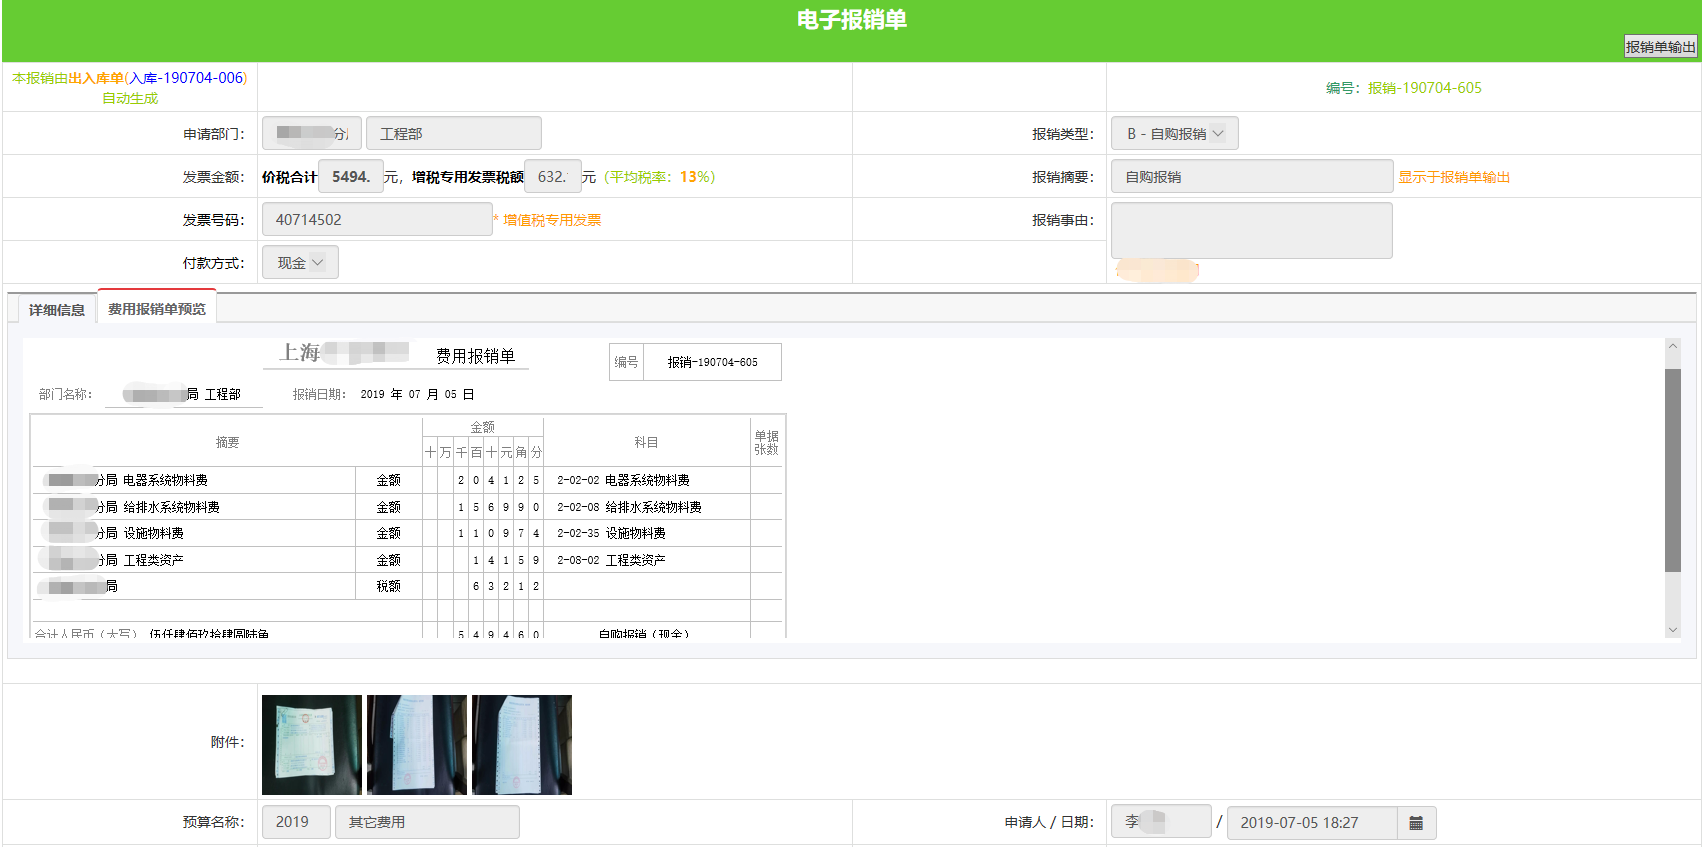Open the first invoice attachment thumbnail
Screen dimensions: 1703x849
pyautogui.click(x=312, y=745)
